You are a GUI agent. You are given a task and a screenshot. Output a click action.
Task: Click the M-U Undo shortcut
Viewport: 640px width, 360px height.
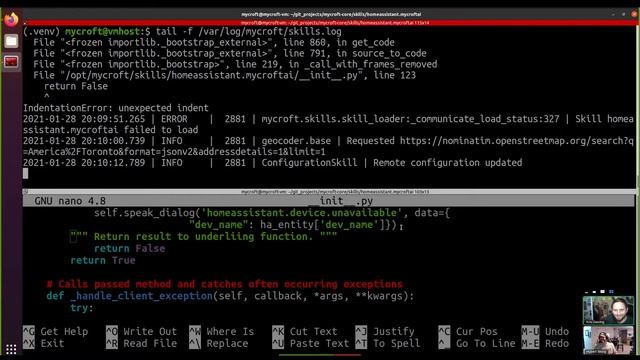(x=545, y=331)
